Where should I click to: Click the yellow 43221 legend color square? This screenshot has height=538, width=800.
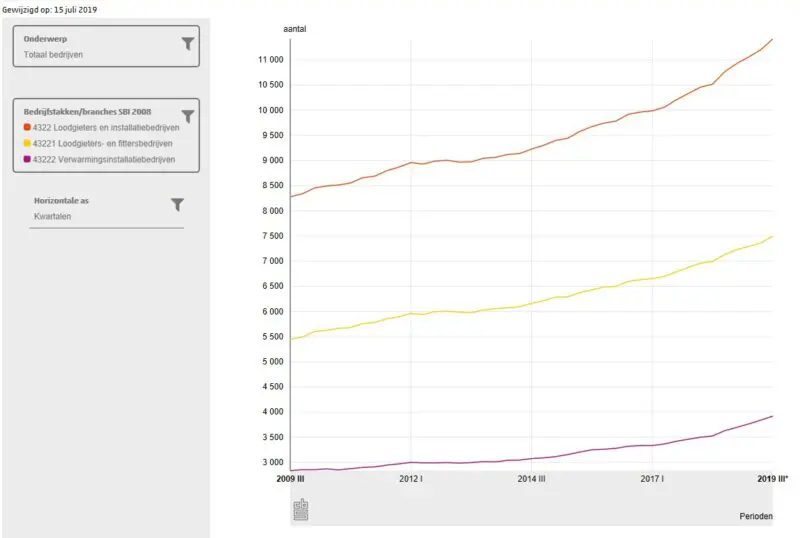click(27, 143)
